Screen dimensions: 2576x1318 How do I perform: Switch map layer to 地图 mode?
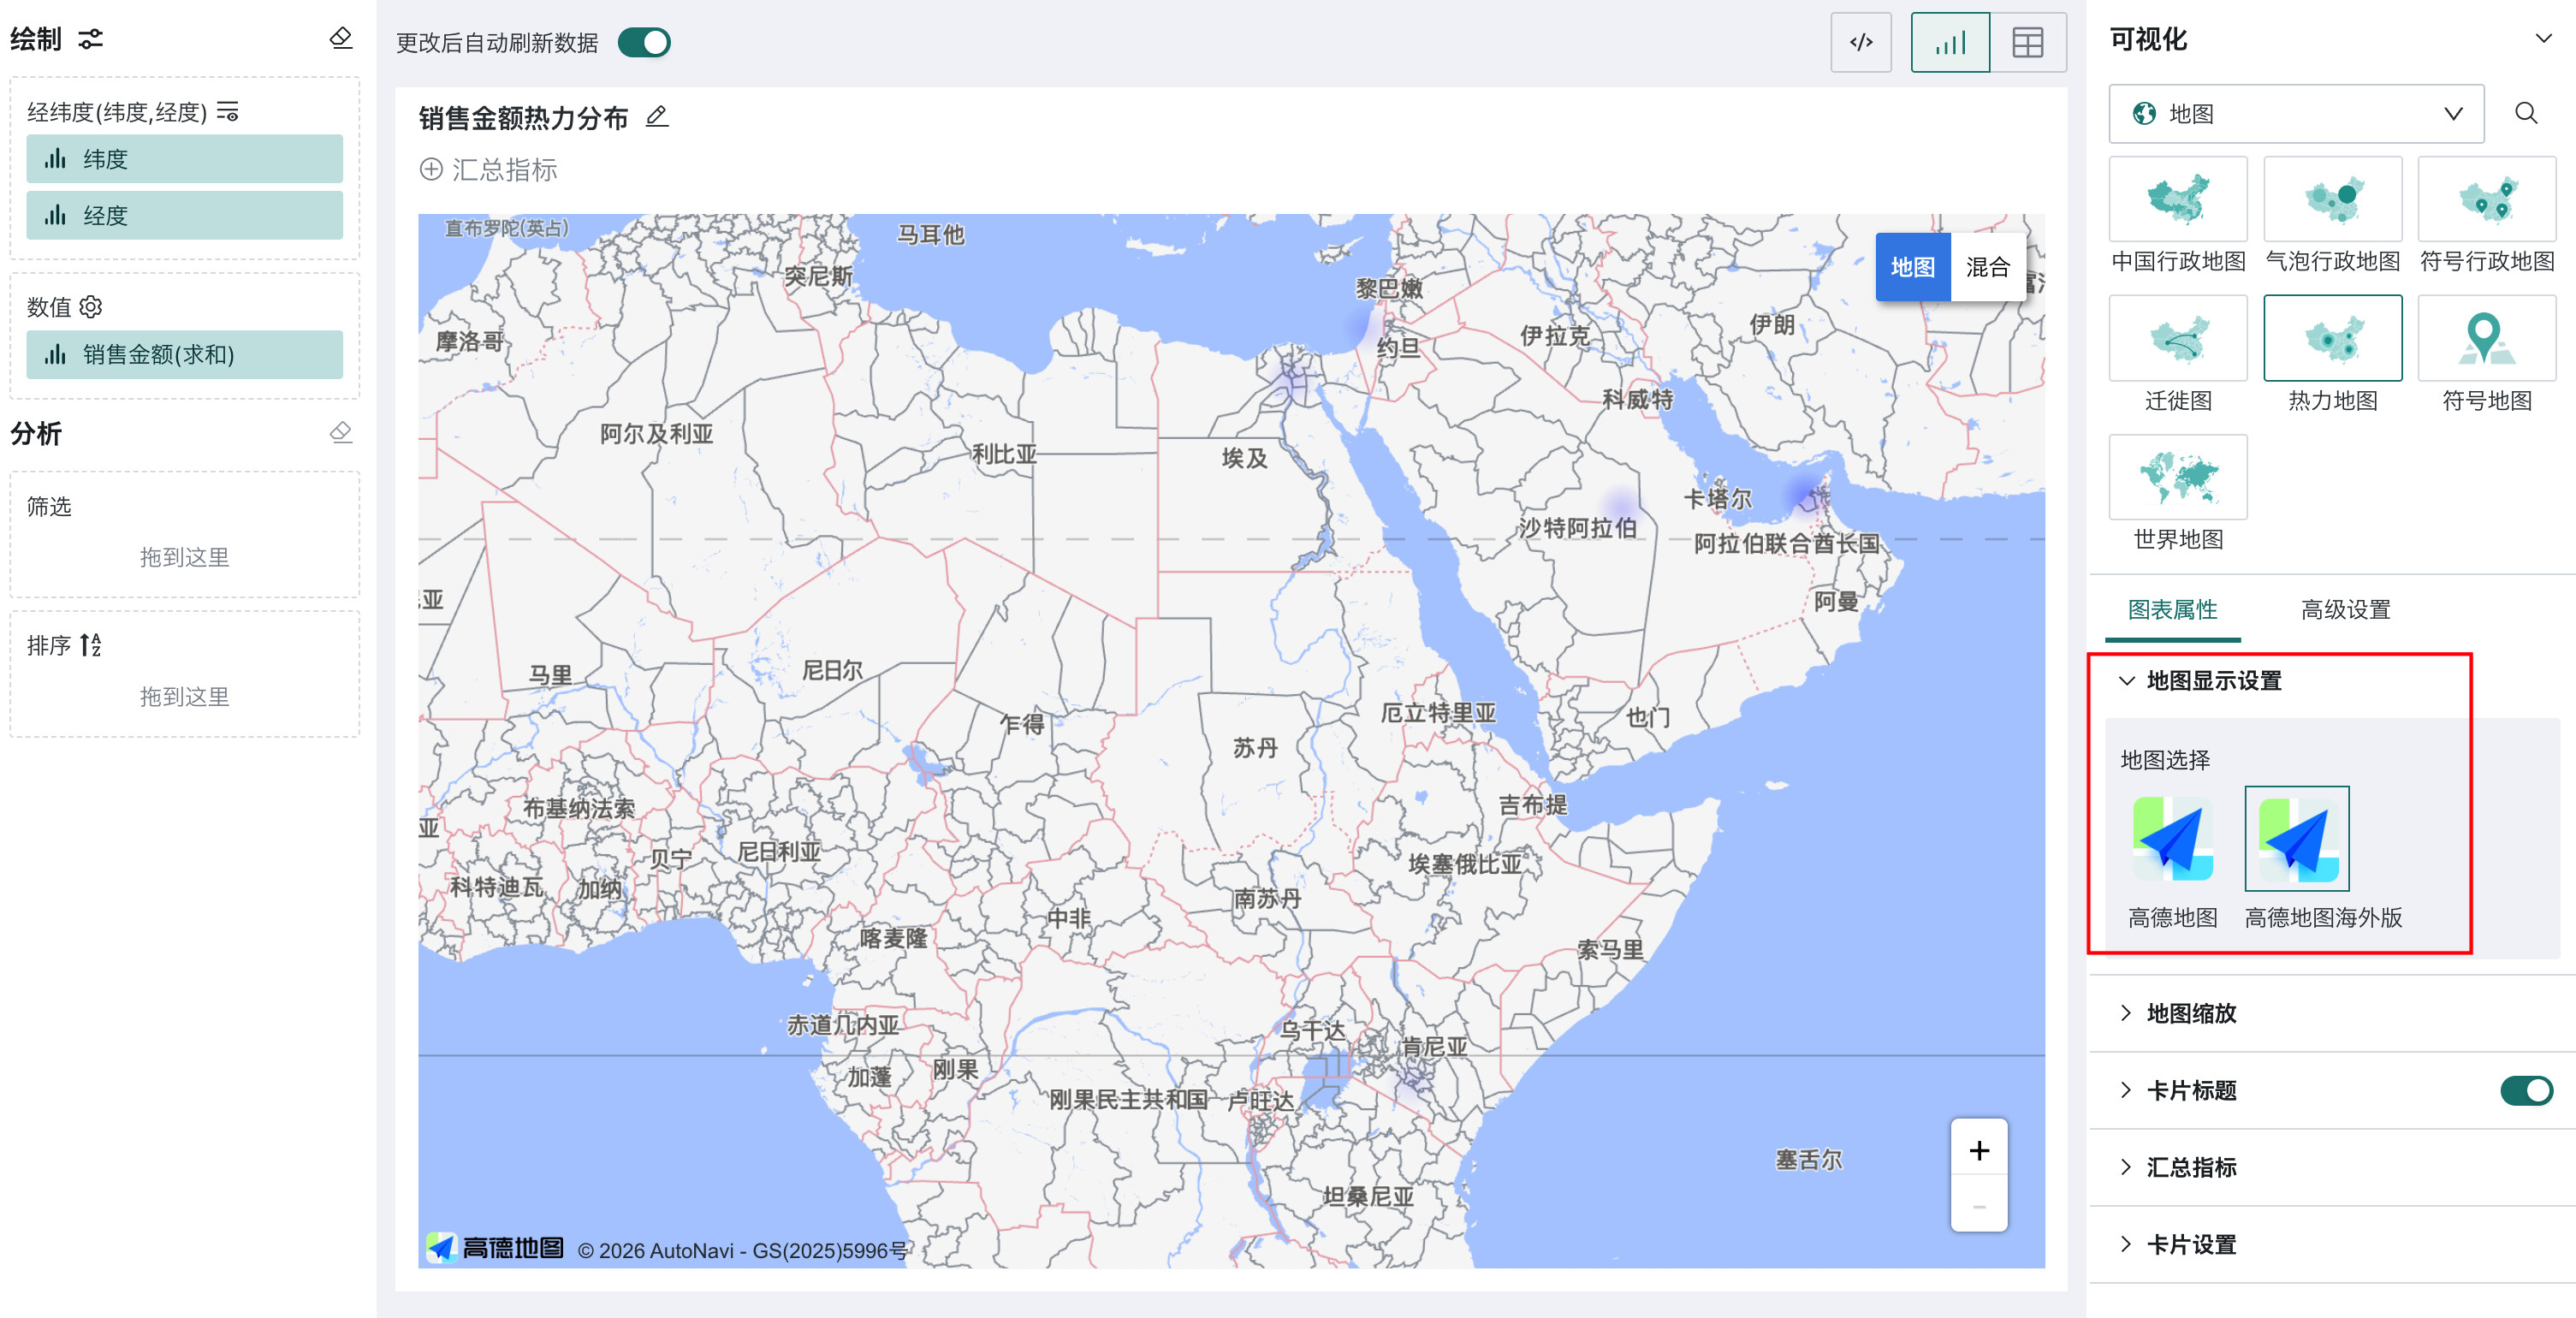1912,267
